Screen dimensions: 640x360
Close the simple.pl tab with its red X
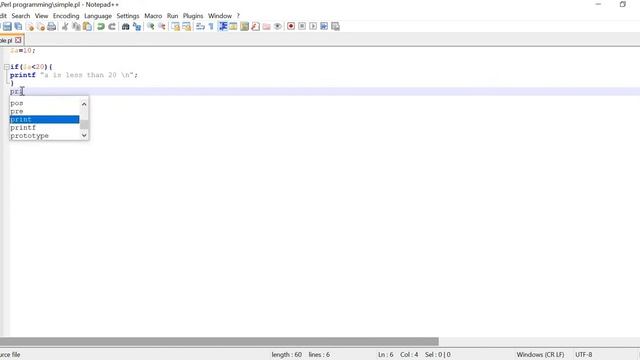(x=18, y=40)
